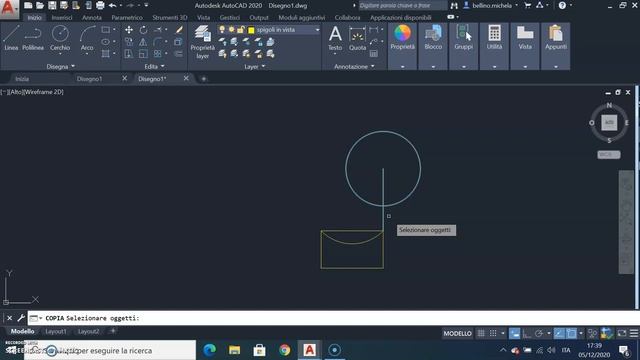Viewport: 640px width, 360px height.
Task: Toggle polar tracking in status bar
Action: click(x=539, y=333)
